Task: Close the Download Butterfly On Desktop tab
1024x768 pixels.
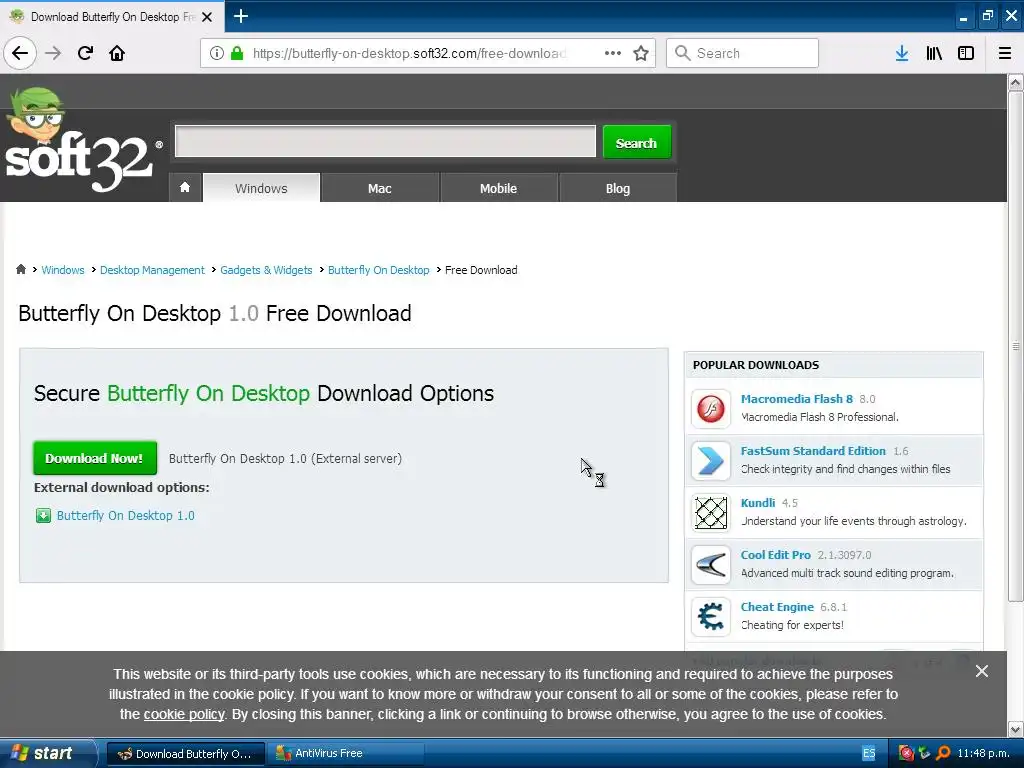Action: click(x=207, y=17)
